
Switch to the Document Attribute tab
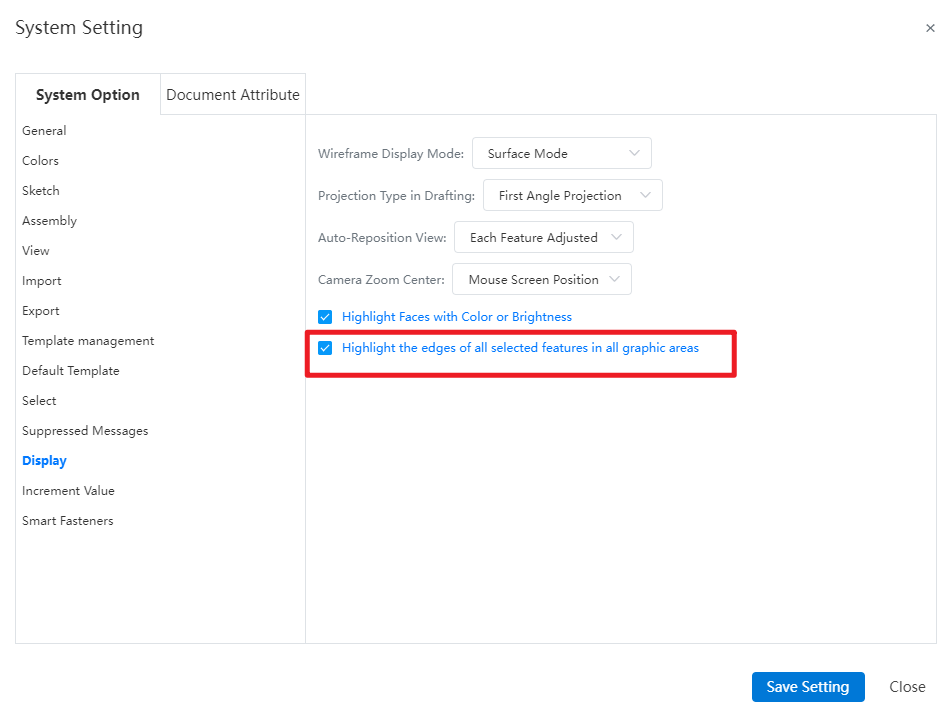pos(232,95)
